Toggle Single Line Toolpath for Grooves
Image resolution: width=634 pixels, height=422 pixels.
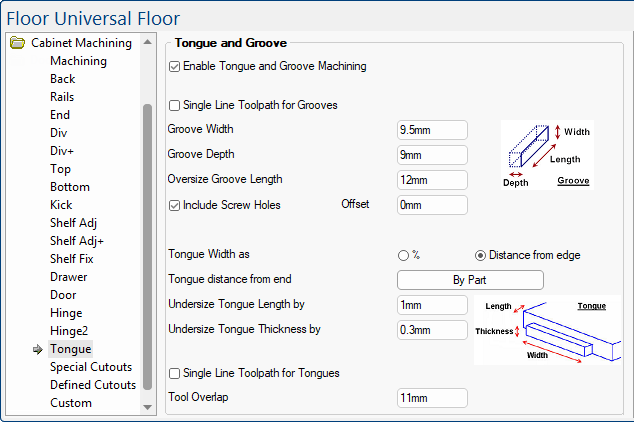(175, 105)
